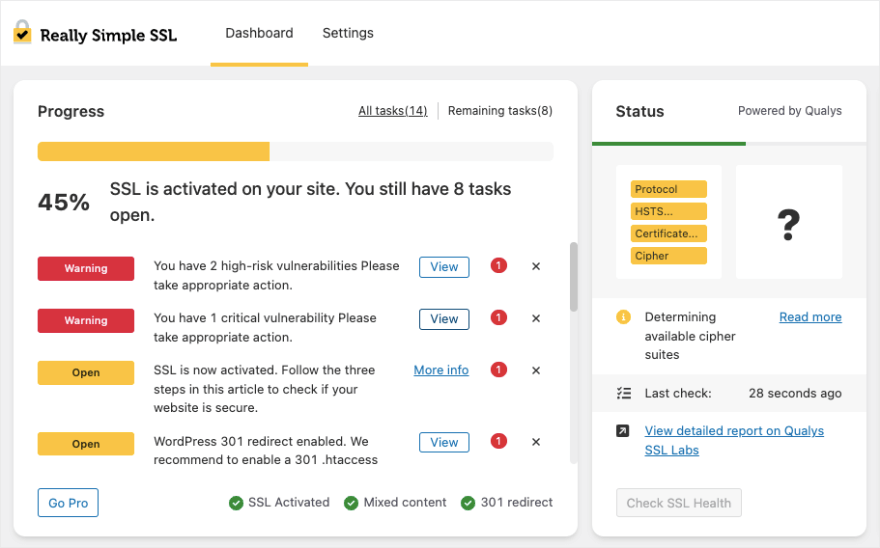Screen dimensions: 880x548
Task: Click the HSTS... status badge
Action: tap(668, 212)
